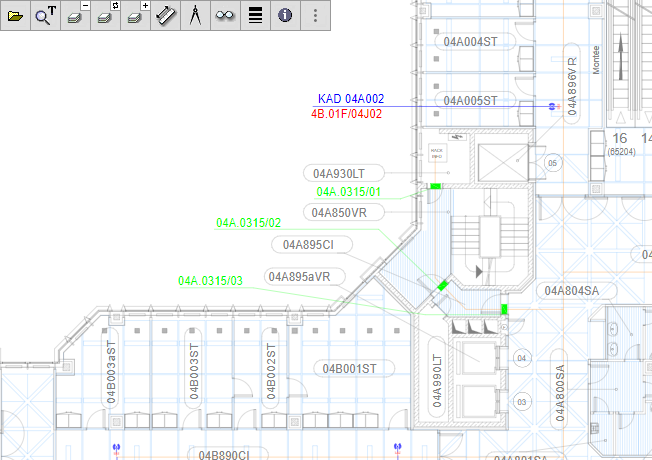The width and height of the screenshot is (652, 460).
Task: Open the text search magnifier tool
Action: coord(45,16)
